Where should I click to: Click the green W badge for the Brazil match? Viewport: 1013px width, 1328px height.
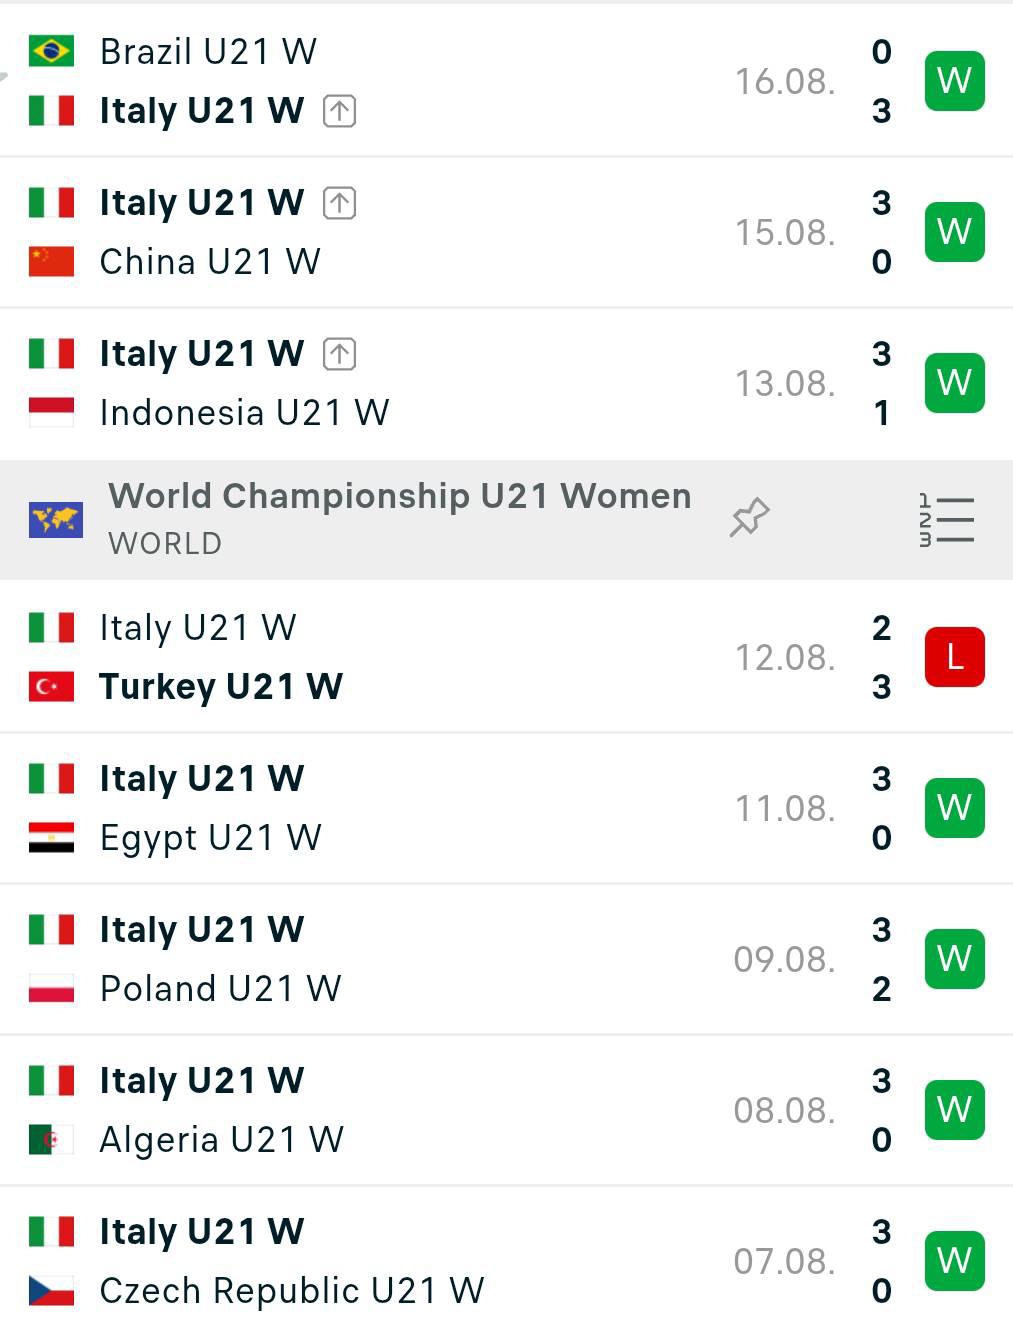point(955,80)
